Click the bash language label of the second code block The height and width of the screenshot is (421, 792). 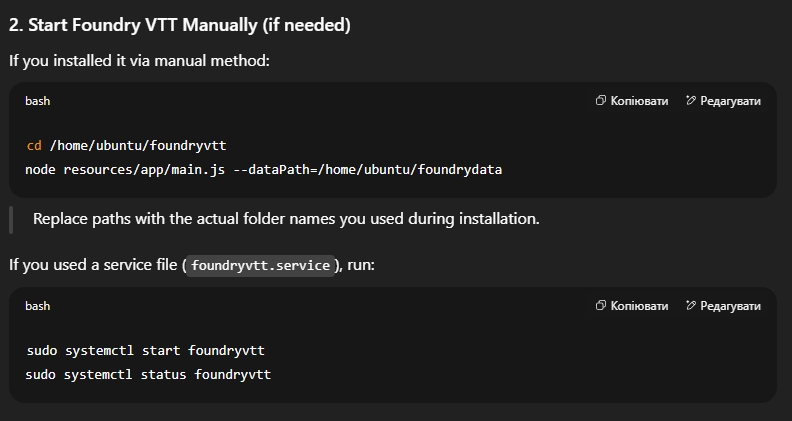pos(37,306)
